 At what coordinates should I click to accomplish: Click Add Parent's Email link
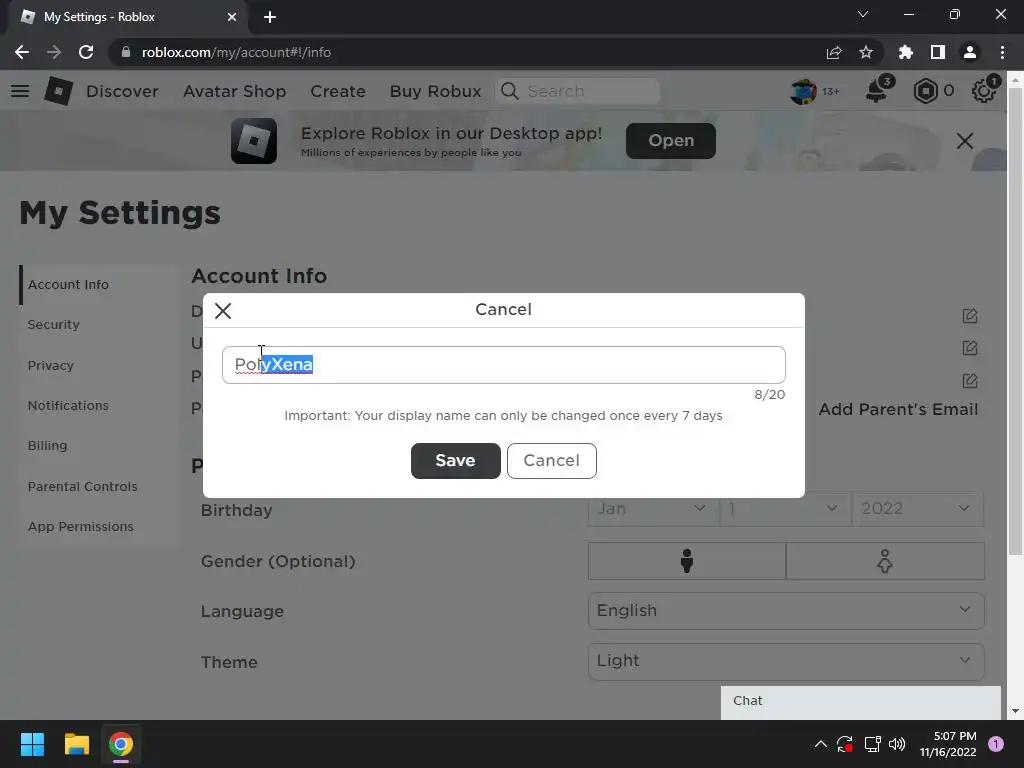pos(899,409)
